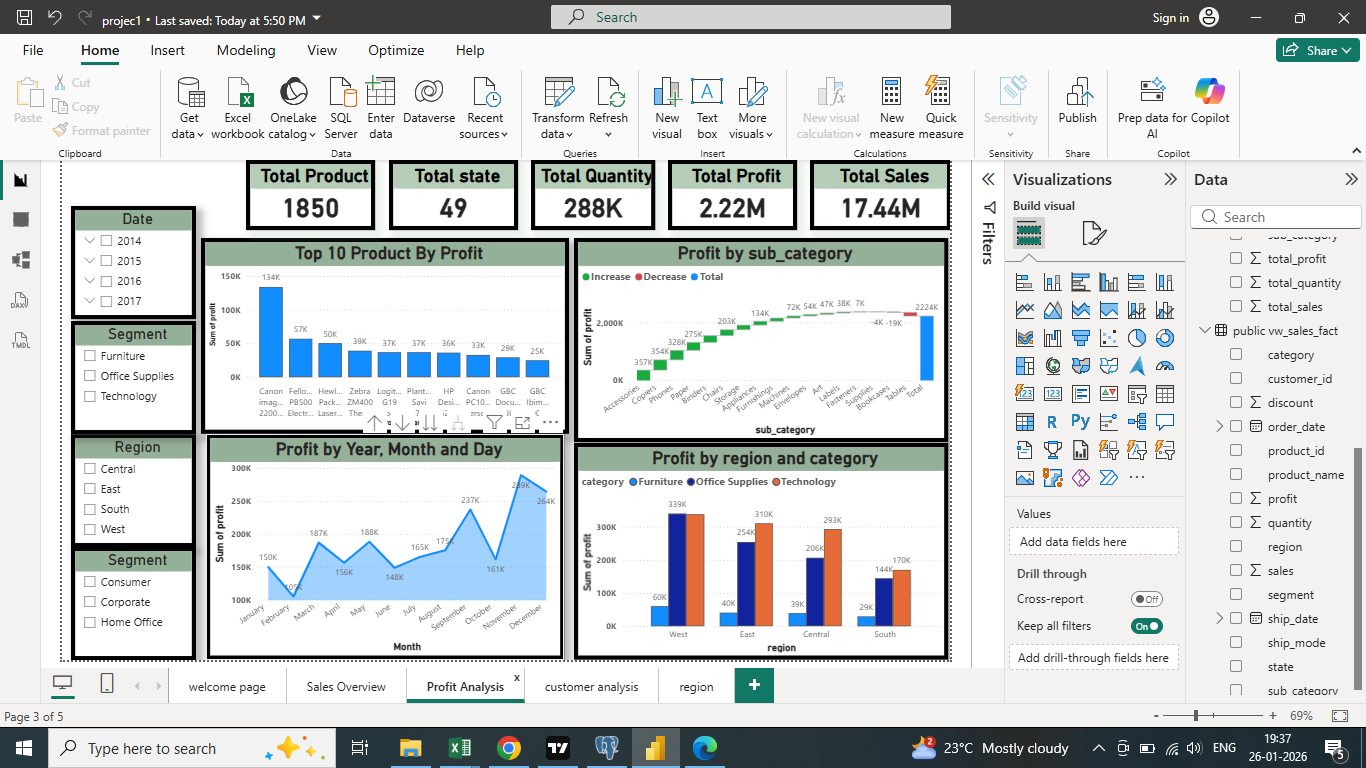The height and width of the screenshot is (768, 1366).
Task: Choose the Gauge visual
Action: click(1164, 366)
